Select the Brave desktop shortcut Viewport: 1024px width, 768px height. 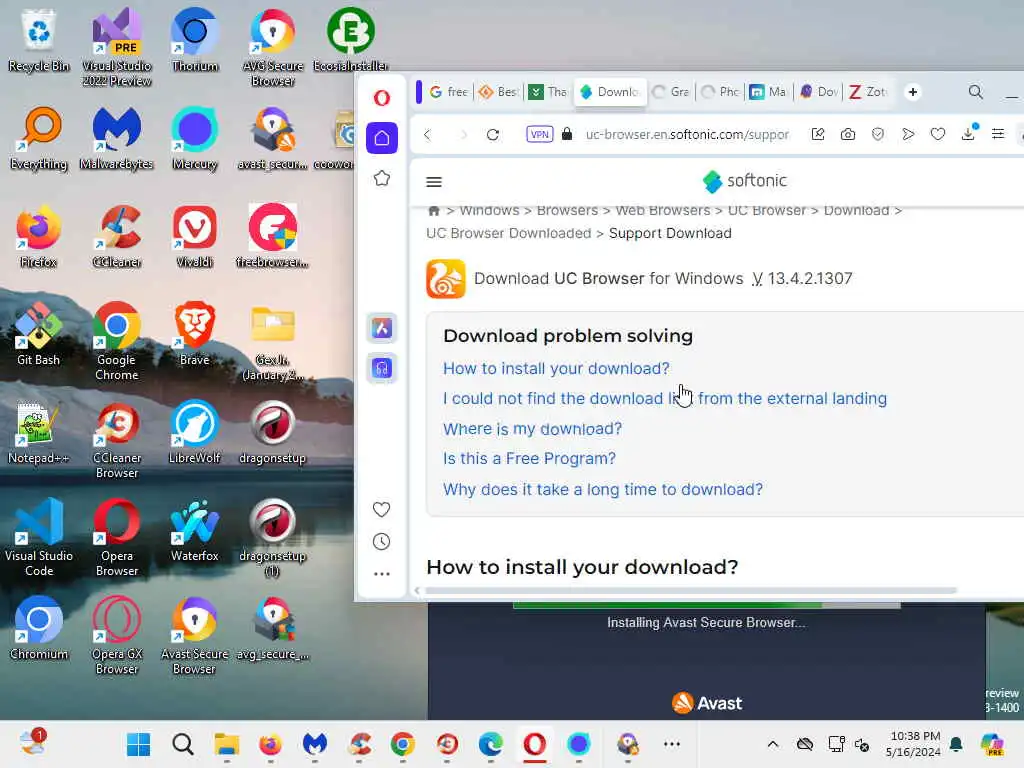pos(195,334)
